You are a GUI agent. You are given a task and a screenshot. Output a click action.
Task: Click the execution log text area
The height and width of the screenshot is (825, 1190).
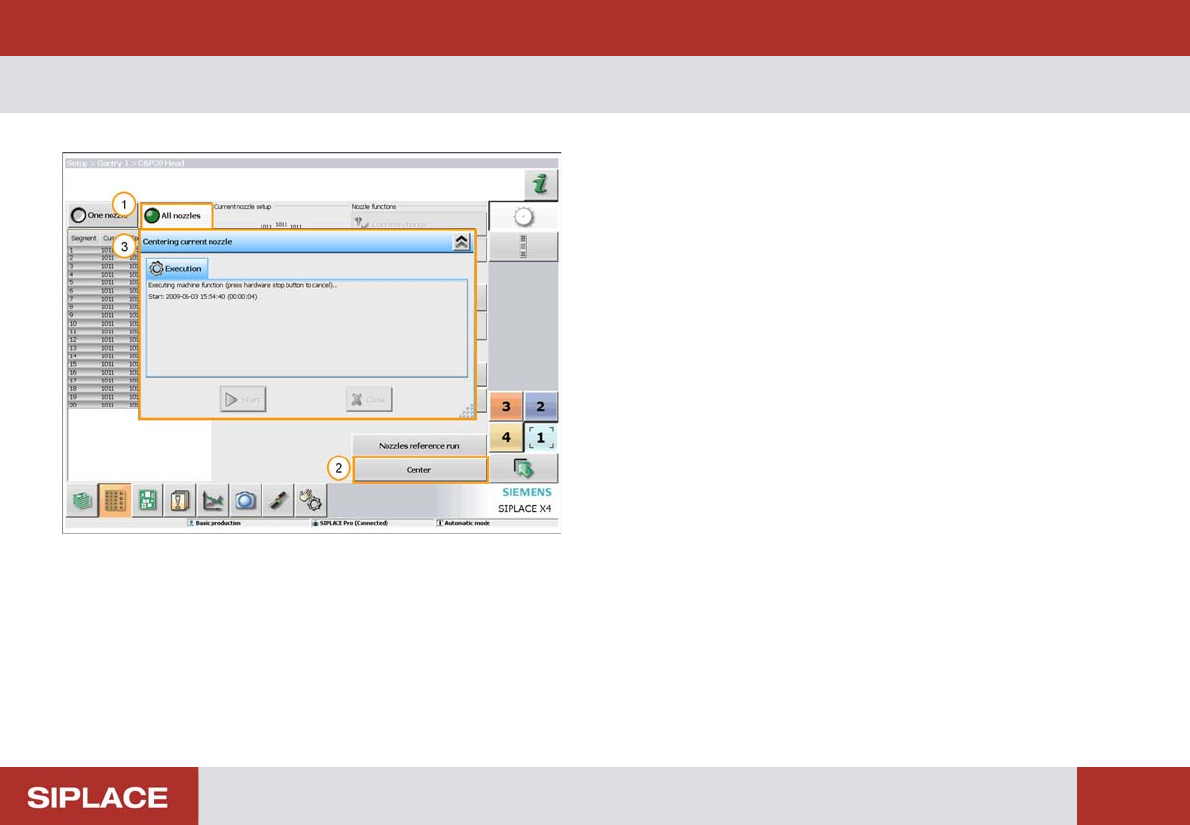(307, 328)
